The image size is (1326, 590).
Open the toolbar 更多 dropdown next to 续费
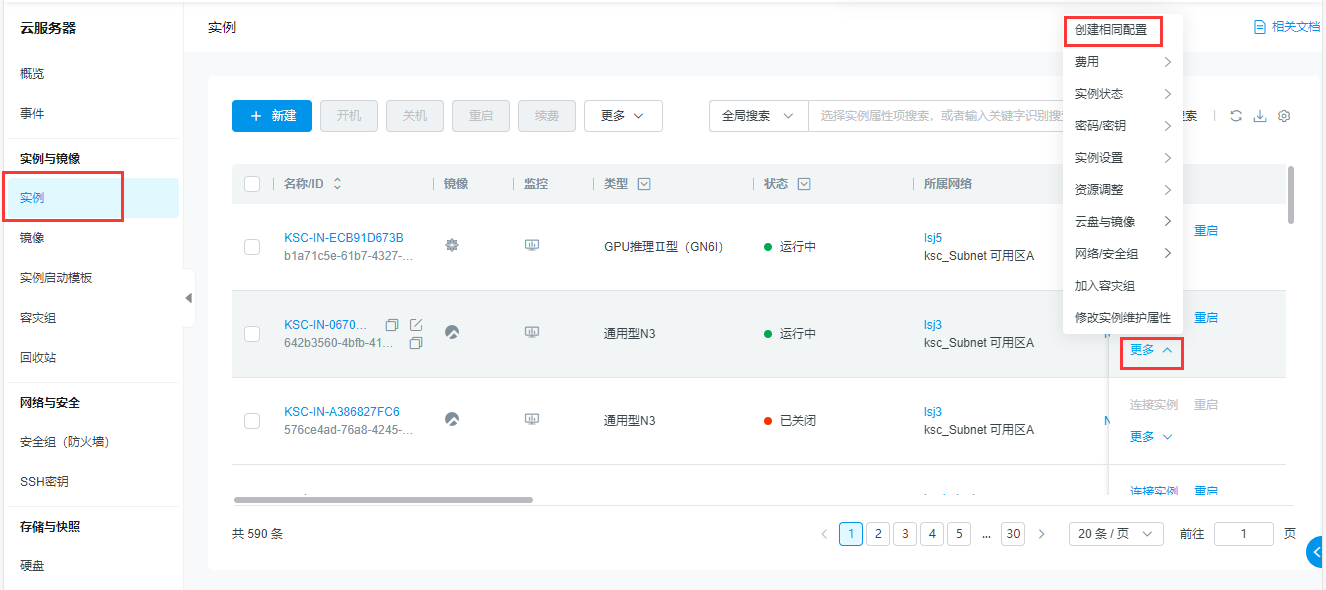[x=622, y=116]
